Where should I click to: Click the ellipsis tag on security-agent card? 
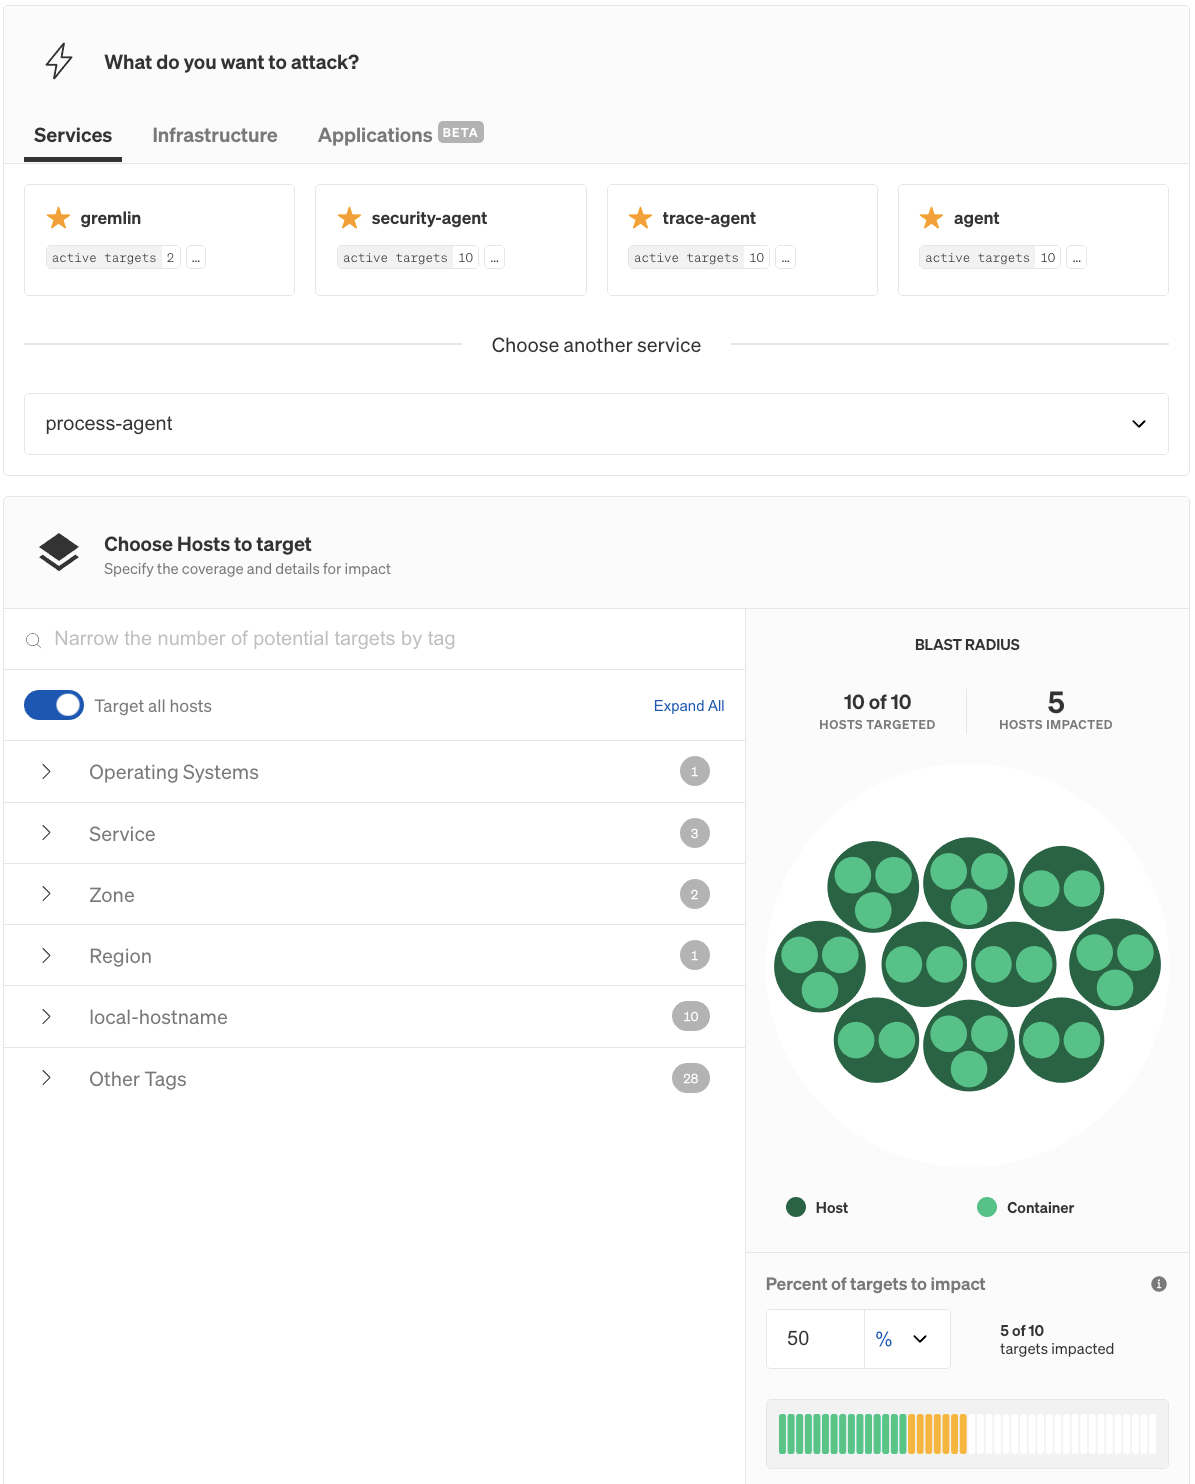(494, 258)
